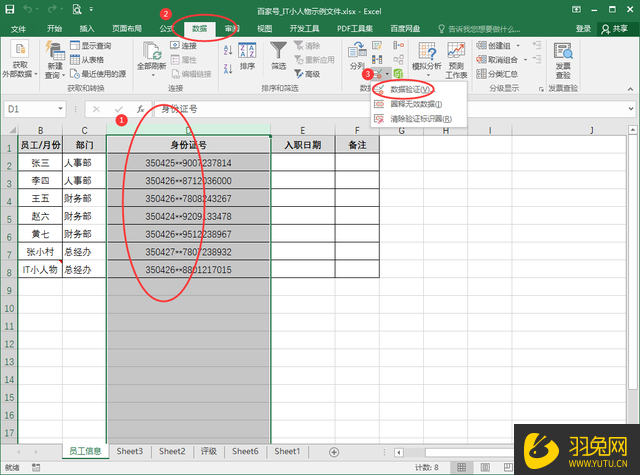Click the Redo arrow icon
Screen dimensions: 640x475
click(52, 9)
